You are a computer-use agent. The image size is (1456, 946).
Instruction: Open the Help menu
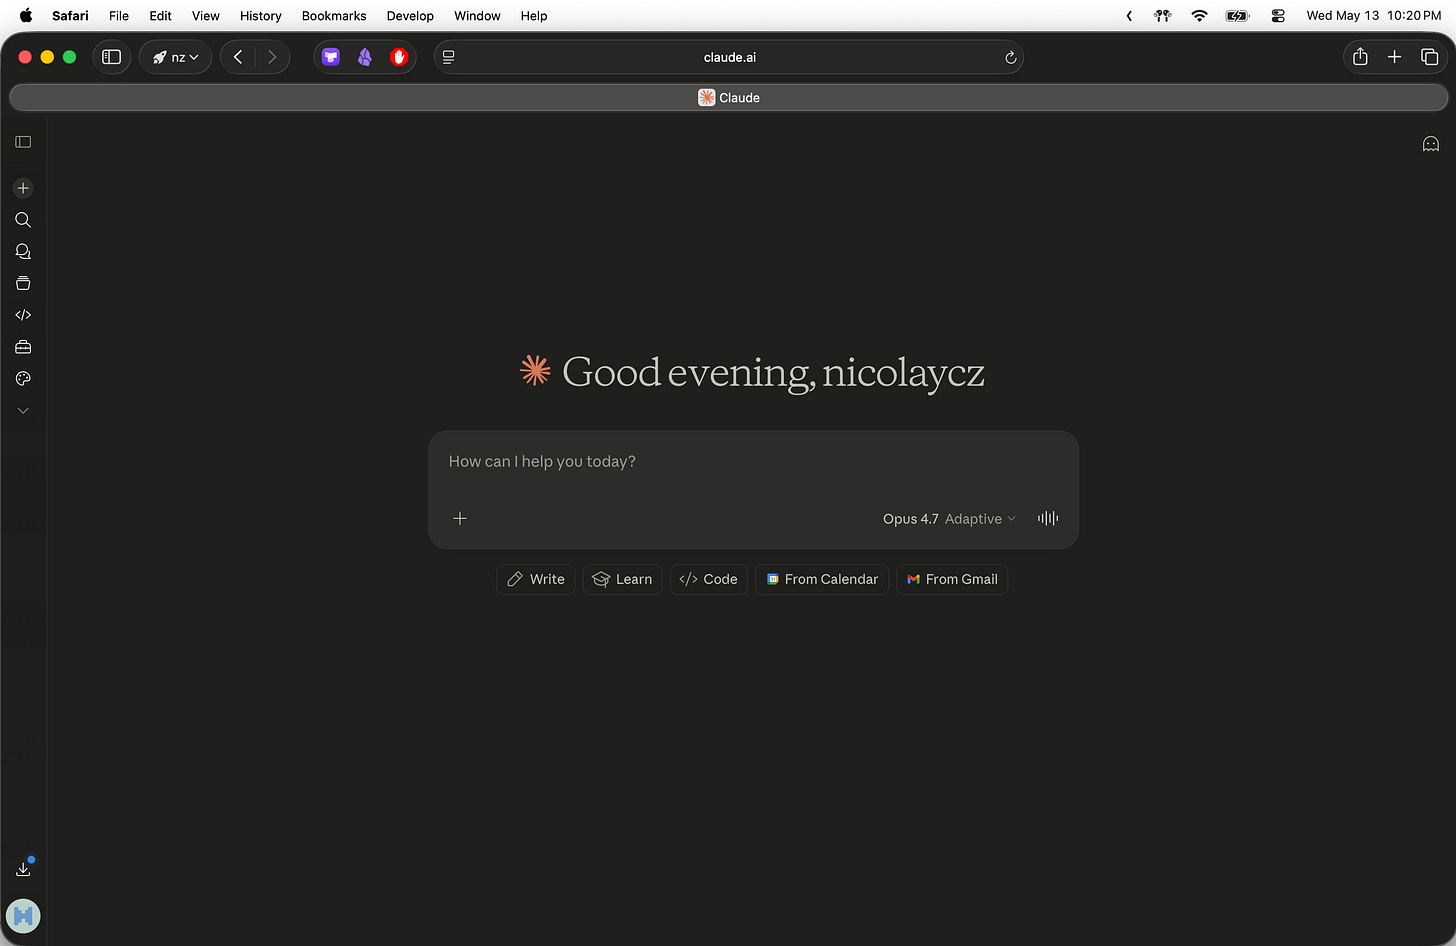(x=534, y=16)
